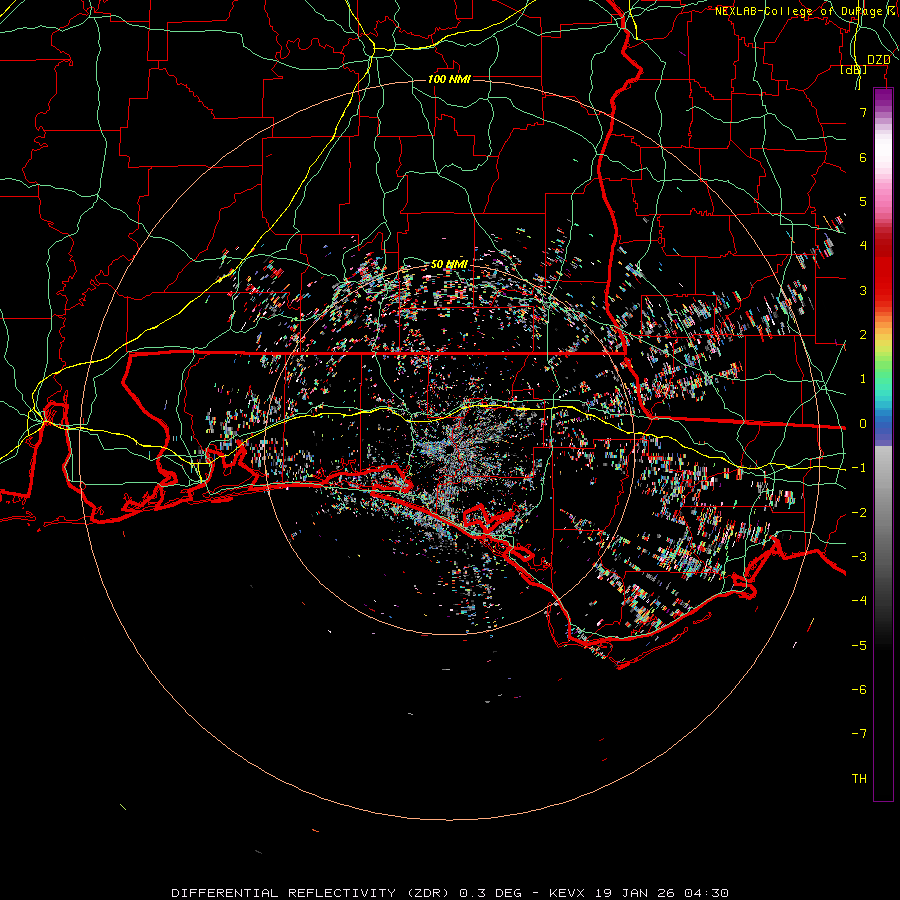Select the -2 value on the dB scale

point(859,513)
